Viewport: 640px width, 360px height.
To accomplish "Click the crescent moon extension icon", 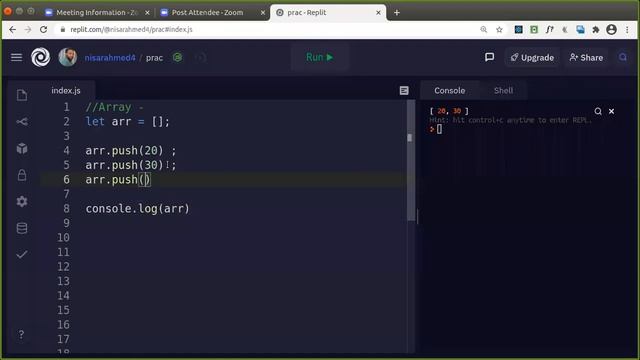I will point(565,29).
